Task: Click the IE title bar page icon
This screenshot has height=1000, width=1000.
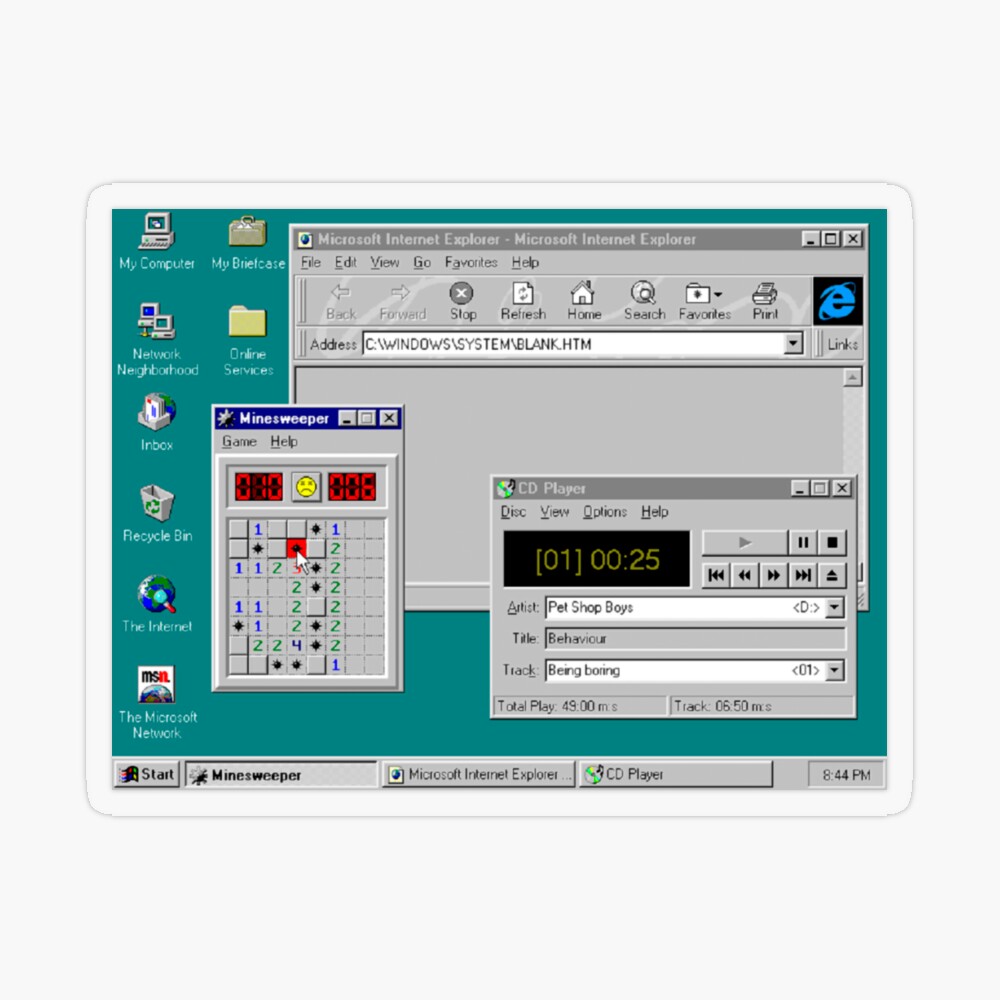Action: pos(305,240)
